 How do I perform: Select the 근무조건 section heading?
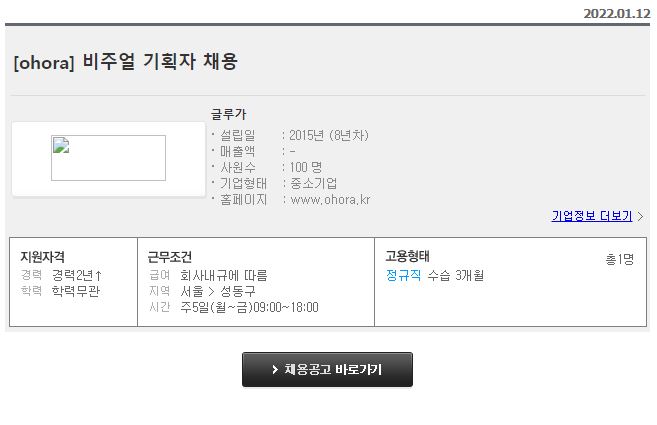169,257
